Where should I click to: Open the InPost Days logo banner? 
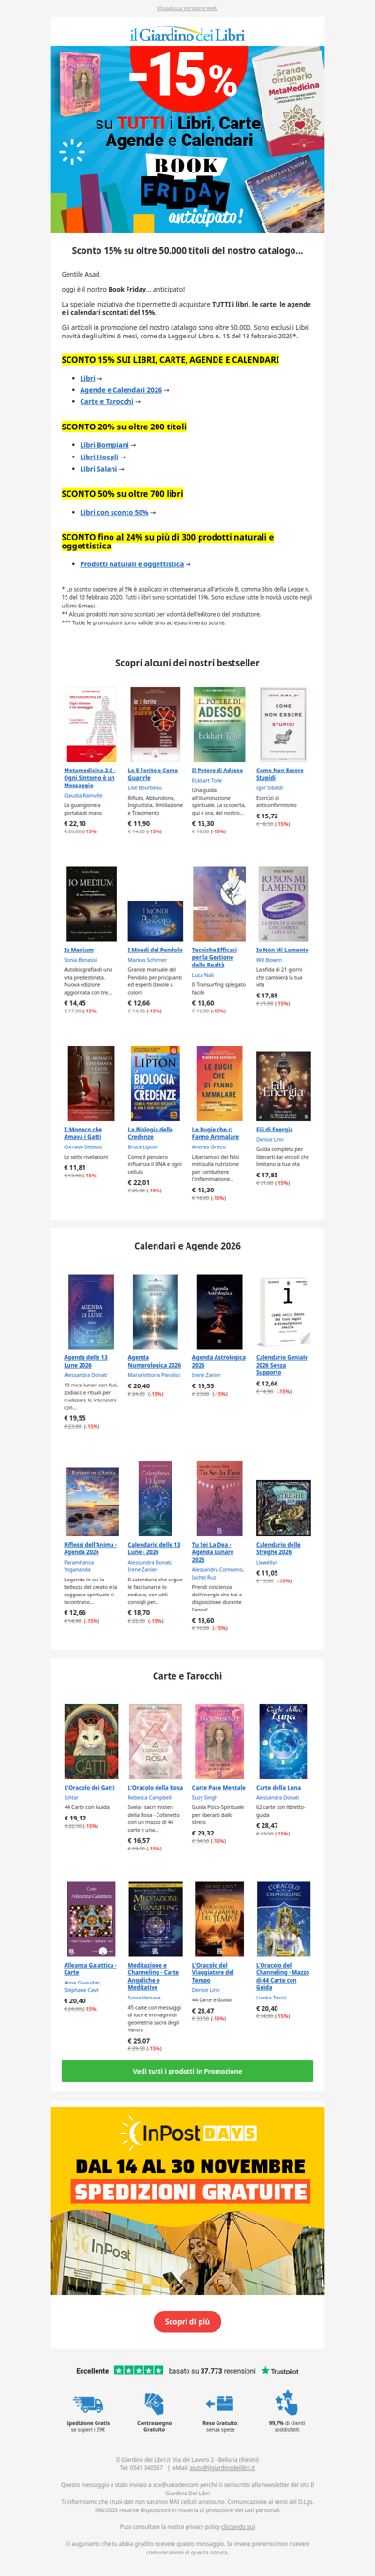pos(187,2133)
